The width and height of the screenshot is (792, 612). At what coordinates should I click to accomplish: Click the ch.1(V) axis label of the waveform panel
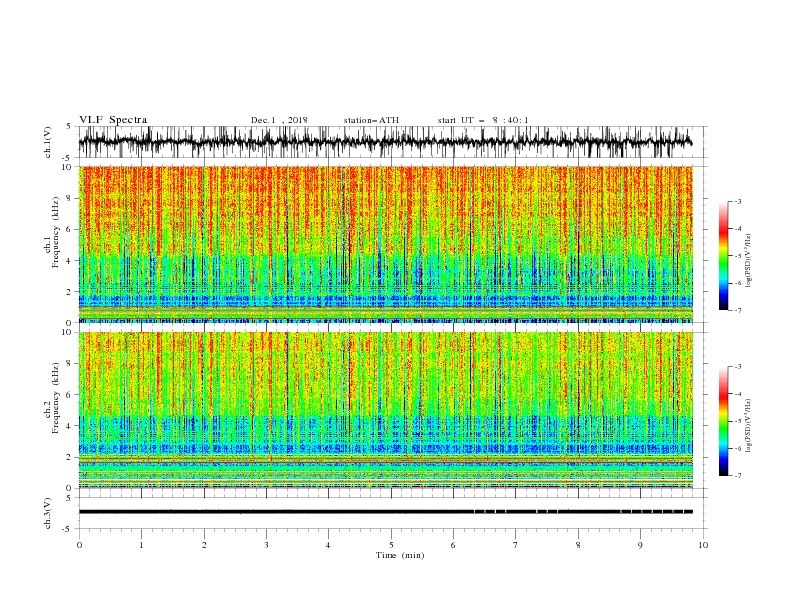[48, 142]
